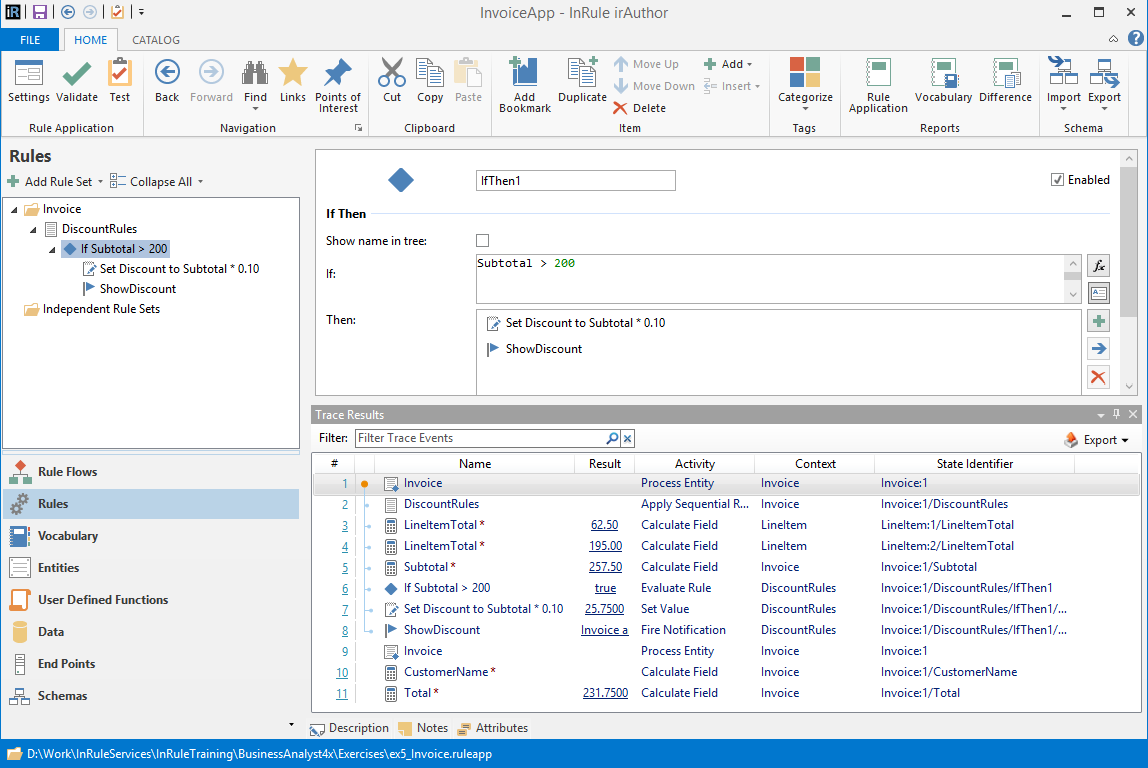The width and height of the screenshot is (1148, 768).
Task: Uncheck the Enabled checkbox
Action: [1058, 180]
